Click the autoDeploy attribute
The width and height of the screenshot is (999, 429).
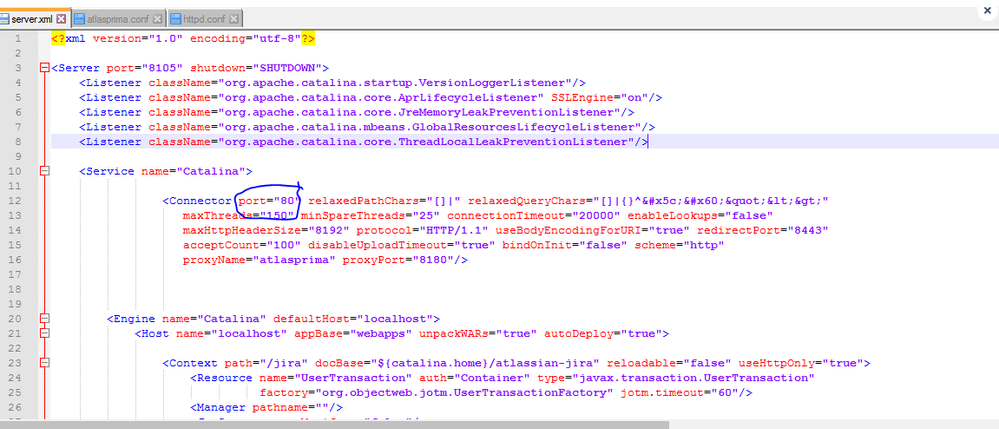pyautogui.click(x=580, y=333)
